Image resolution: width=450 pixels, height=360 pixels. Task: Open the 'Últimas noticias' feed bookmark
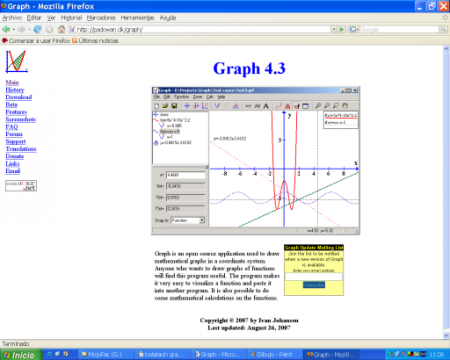click(95, 41)
